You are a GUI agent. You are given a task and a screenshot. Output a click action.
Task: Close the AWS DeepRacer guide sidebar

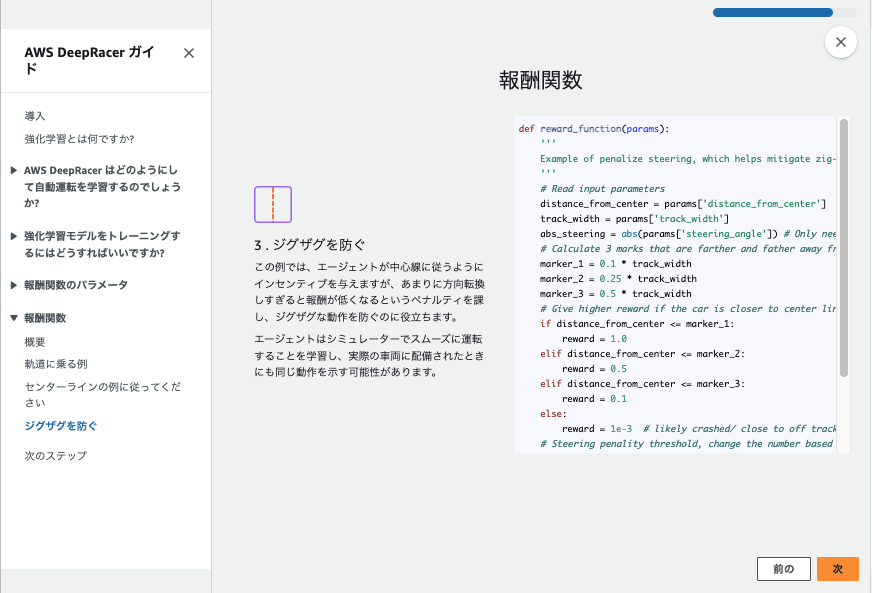click(189, 53)
